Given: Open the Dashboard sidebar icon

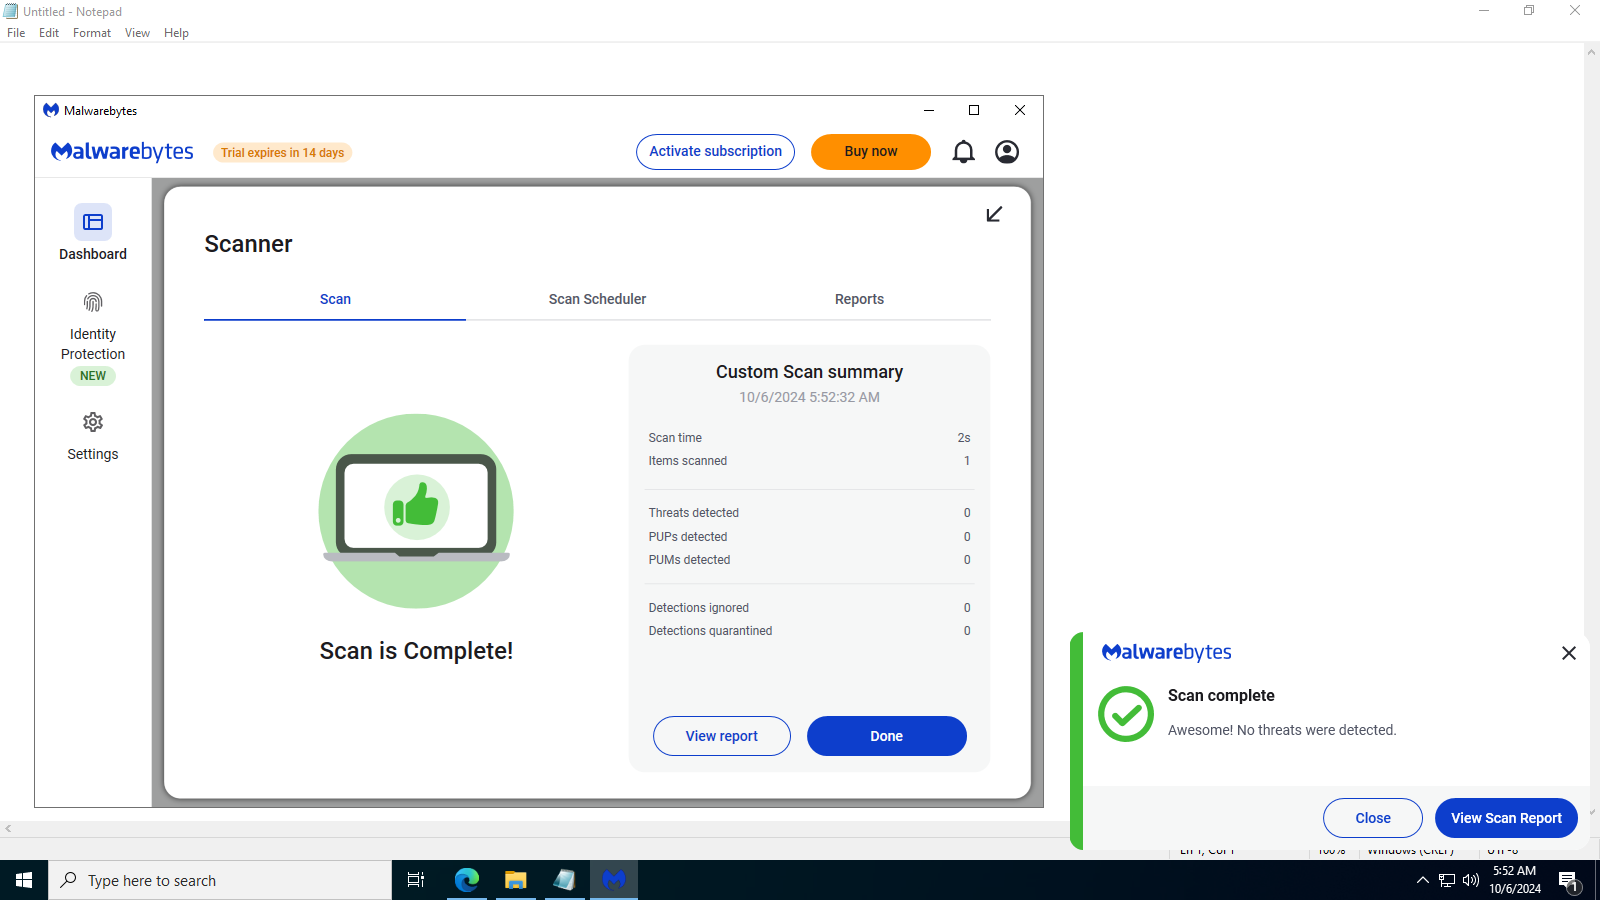Looking at the screenshot, I should (x=93, y=222).
